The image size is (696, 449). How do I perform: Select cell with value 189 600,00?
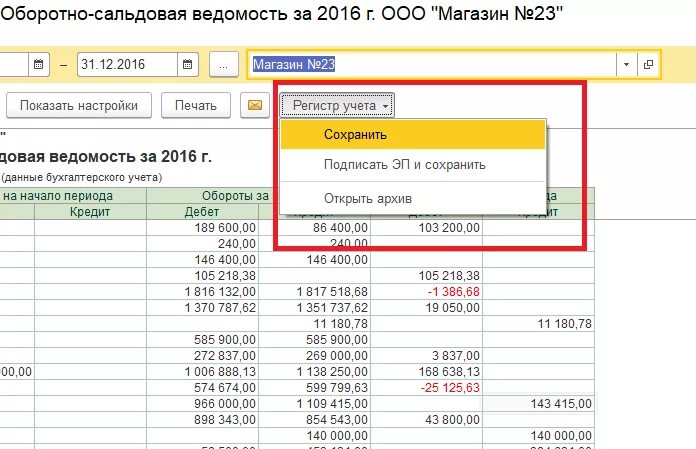pyautogui.click(x=202, y=228)
